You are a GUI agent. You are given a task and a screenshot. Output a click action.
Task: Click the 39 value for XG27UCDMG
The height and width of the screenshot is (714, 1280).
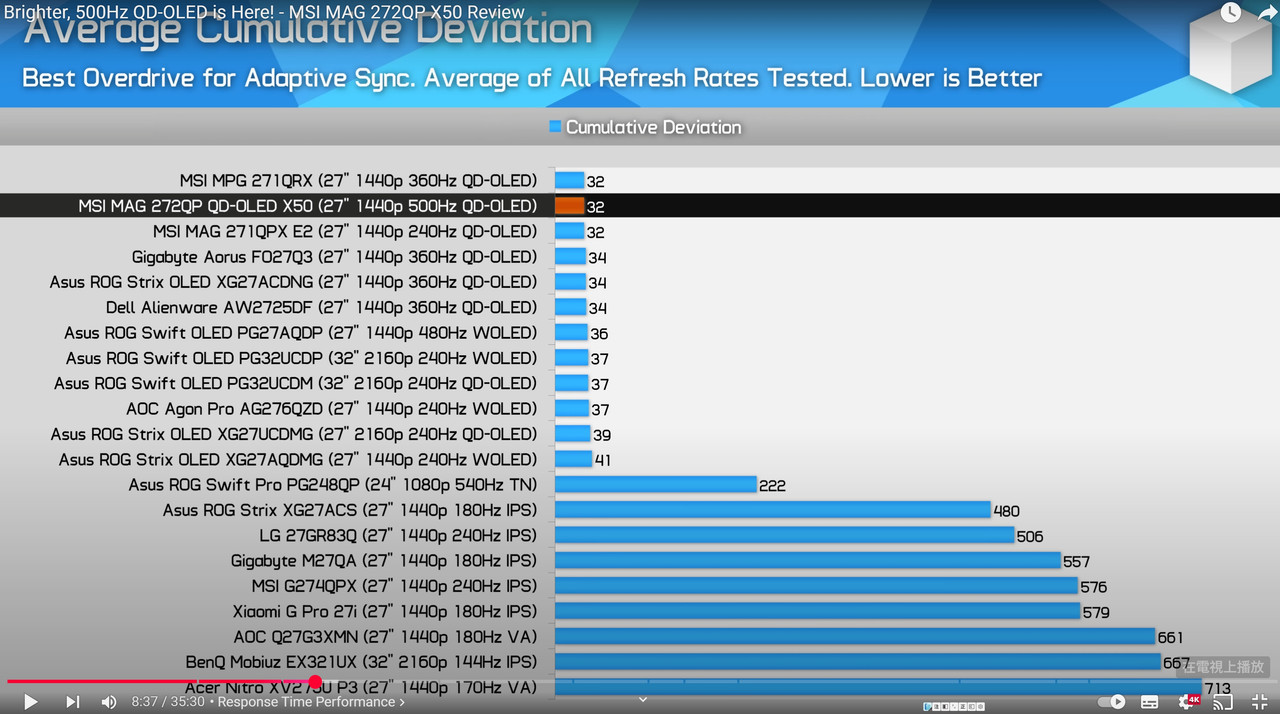pos(602,435)
